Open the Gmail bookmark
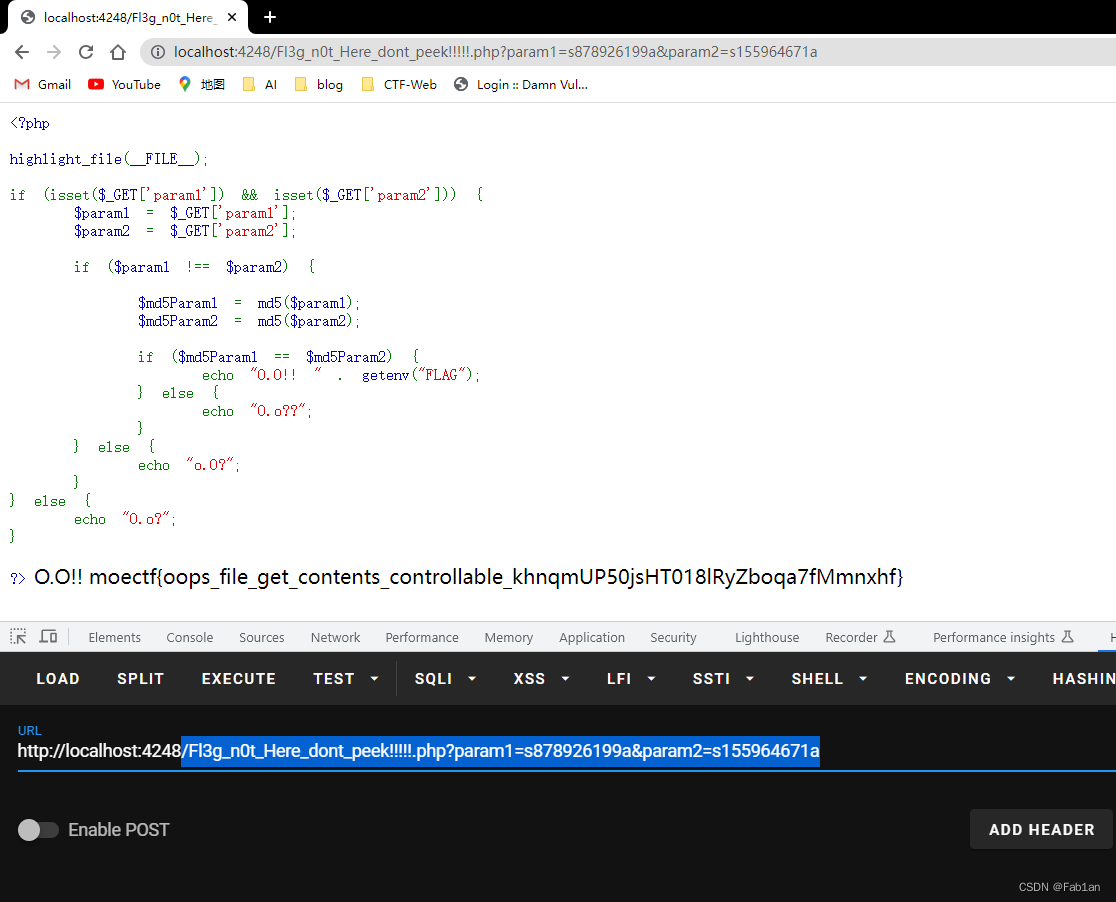1116x902 pixels. pos(43,85)
